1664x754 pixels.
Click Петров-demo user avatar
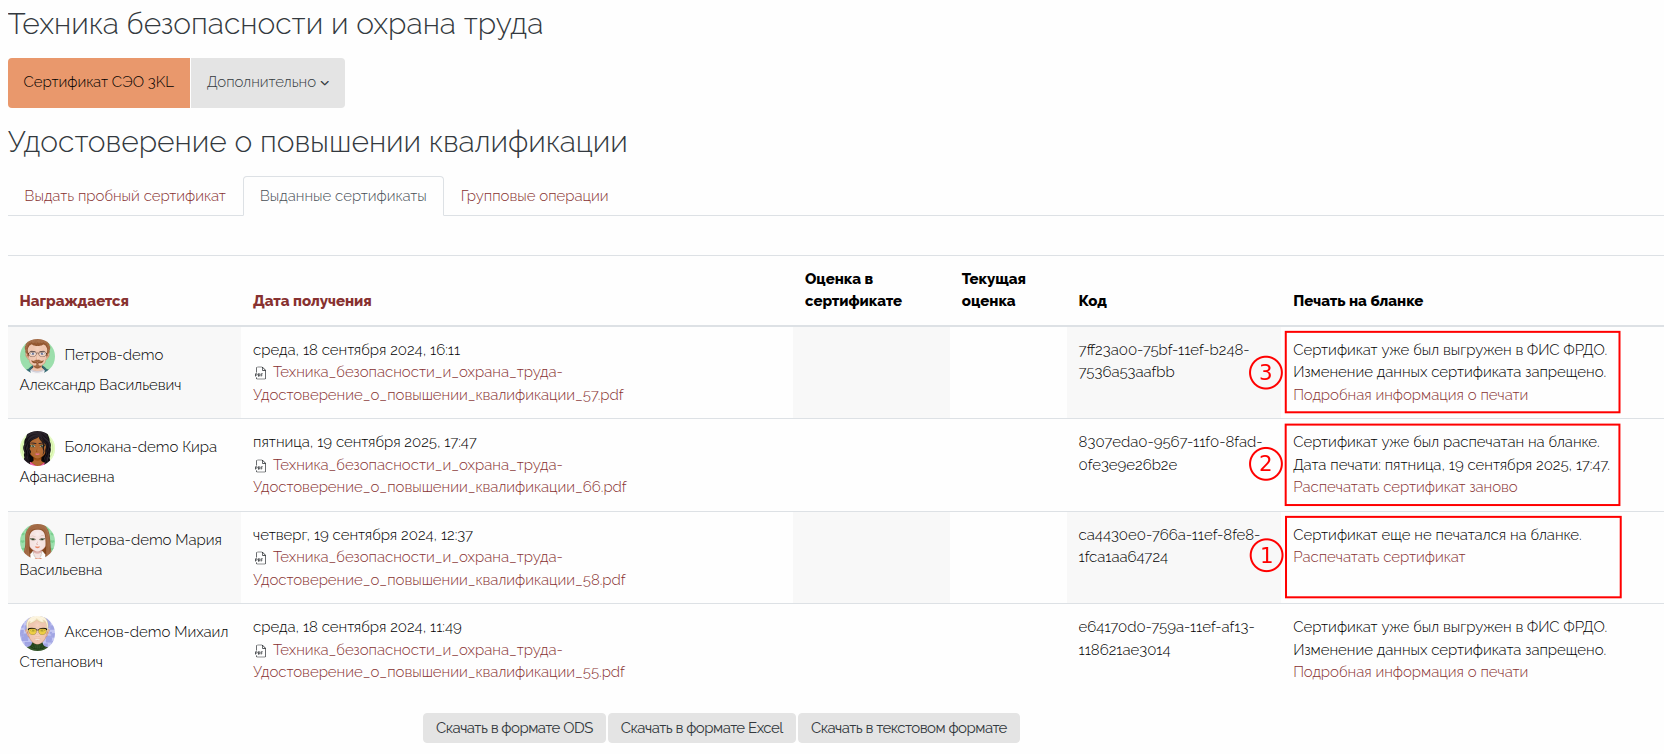37,355
